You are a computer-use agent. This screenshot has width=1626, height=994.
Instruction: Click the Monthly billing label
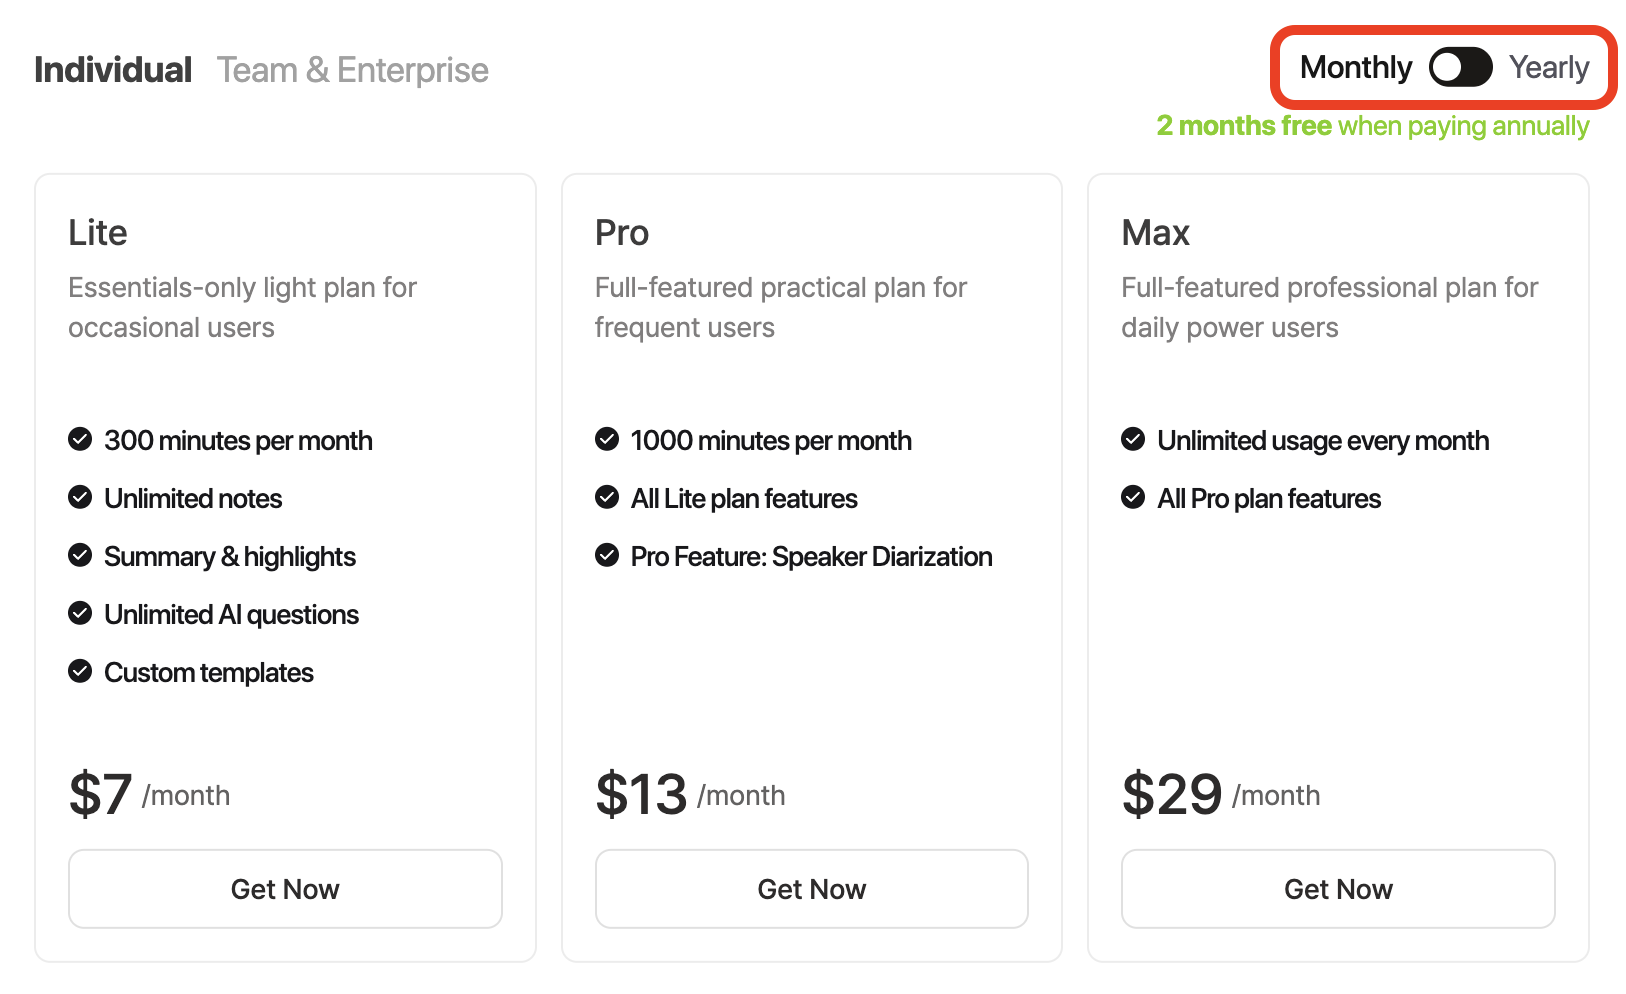coord(1355,68)
